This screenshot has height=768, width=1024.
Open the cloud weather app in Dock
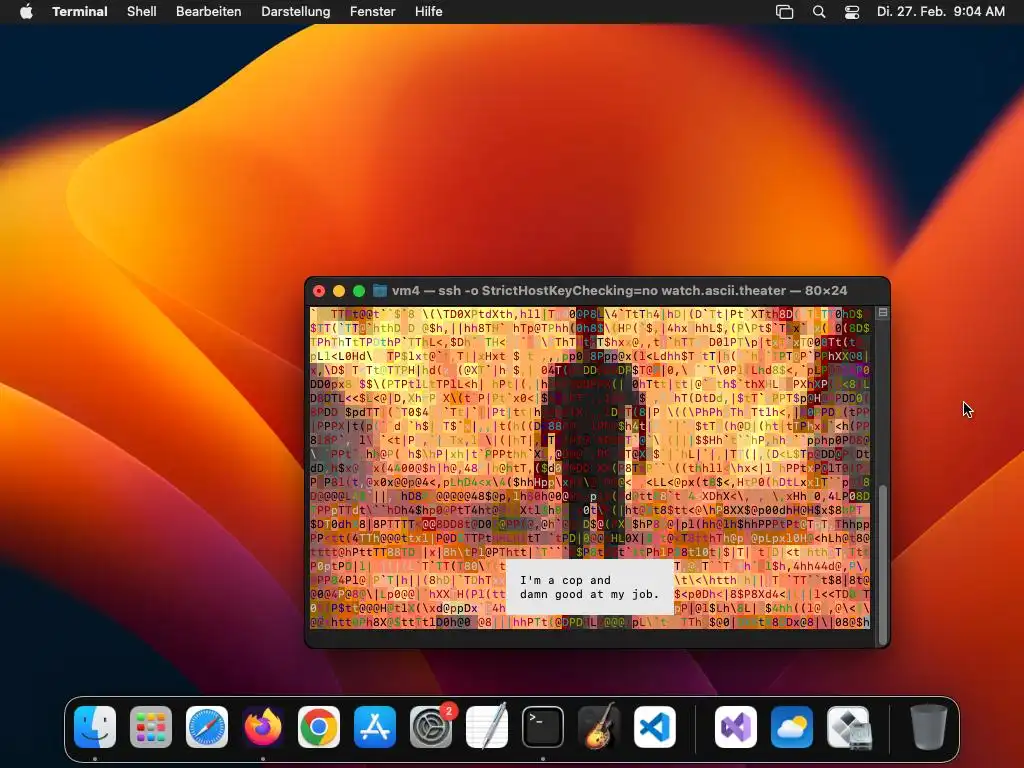tap(792, 727)
